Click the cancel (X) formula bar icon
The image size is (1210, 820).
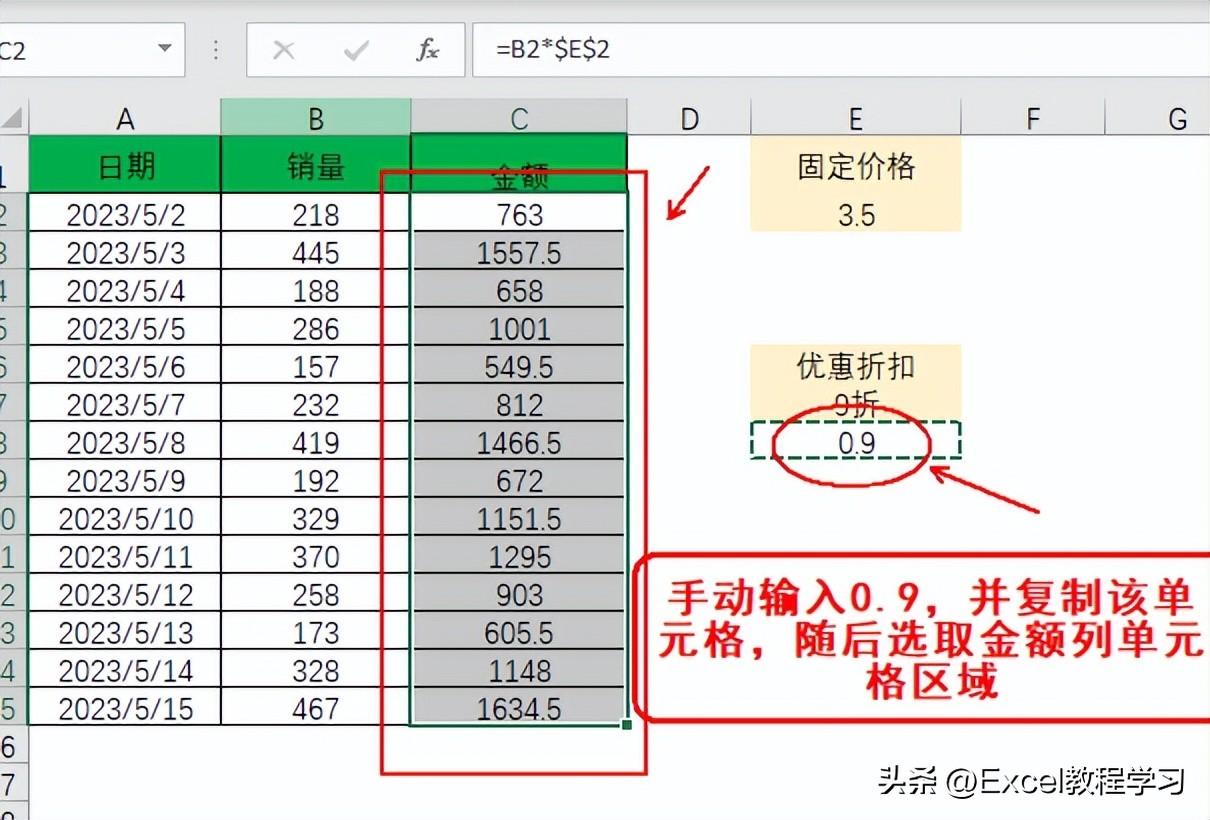pos(284,51)
